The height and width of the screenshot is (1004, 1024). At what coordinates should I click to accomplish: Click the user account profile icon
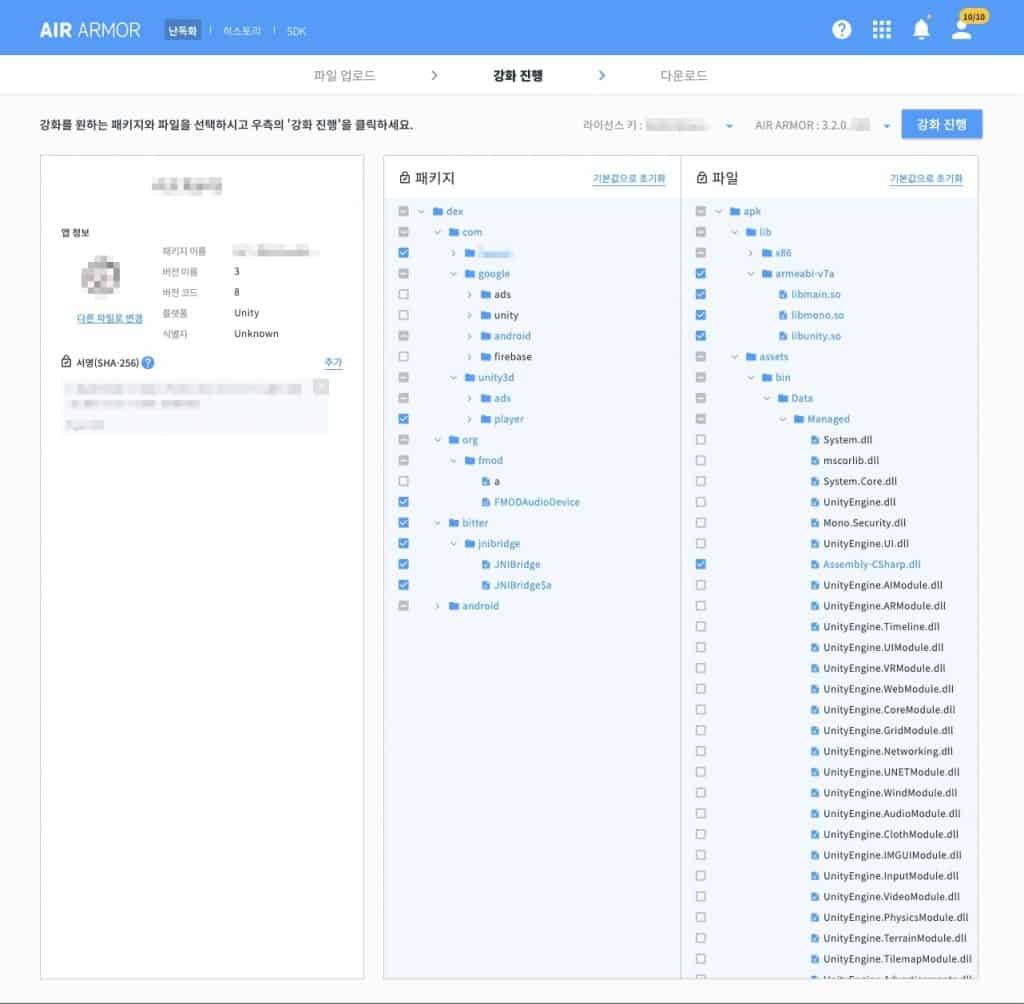tap(961, 30)
